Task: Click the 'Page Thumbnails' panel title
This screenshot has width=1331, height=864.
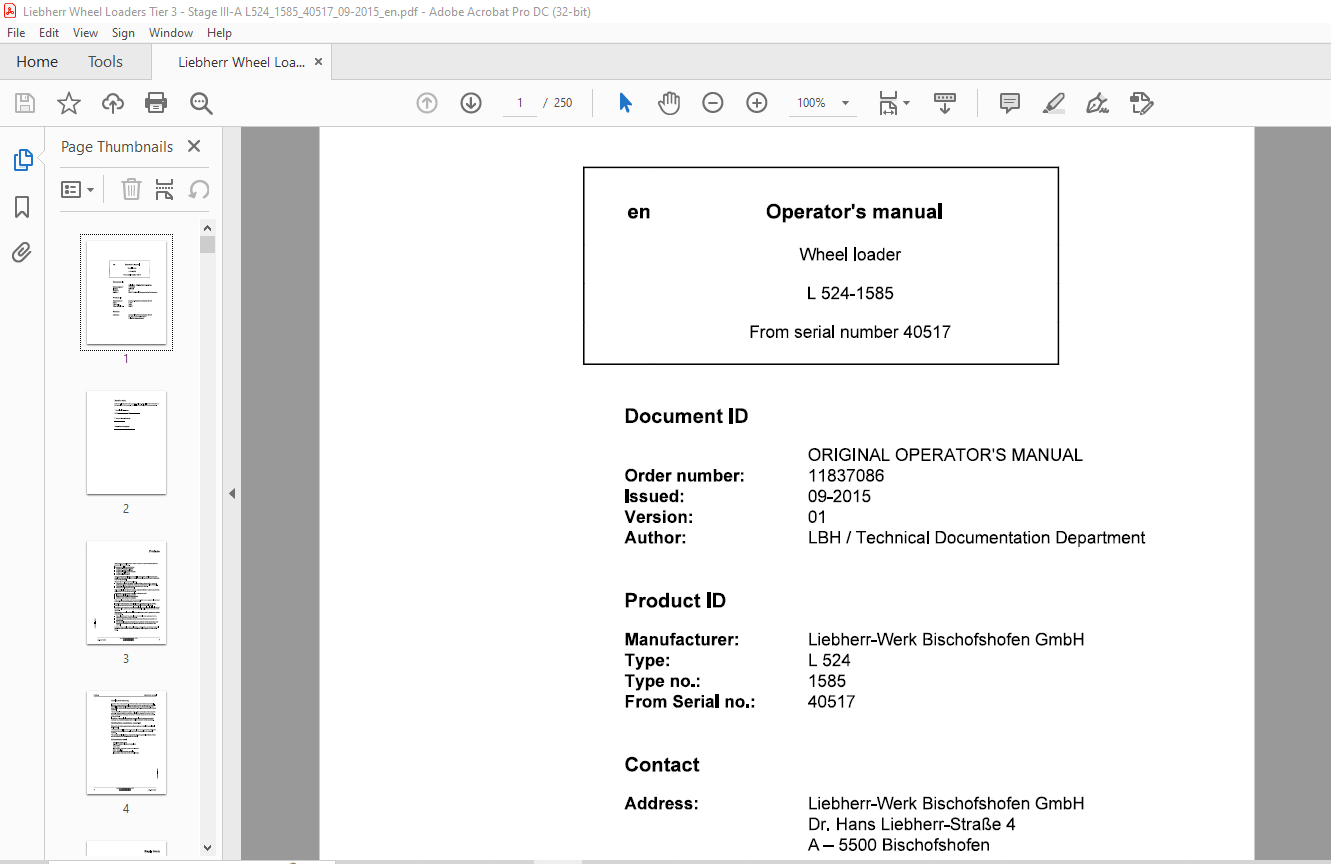Action: [x=117, y=146]
